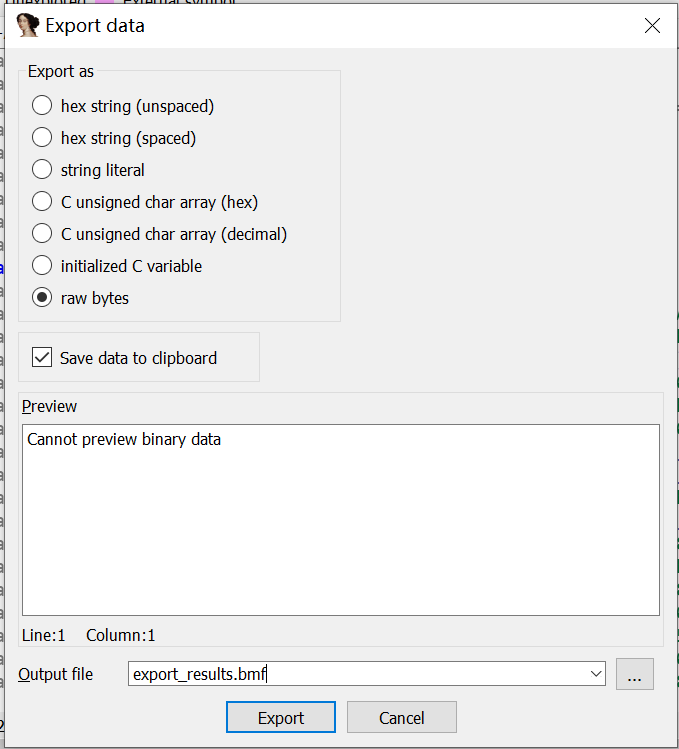The image size is (679, 749).
Task: Select hex string (unspaced) export format
Action: (x=42, y=106)
